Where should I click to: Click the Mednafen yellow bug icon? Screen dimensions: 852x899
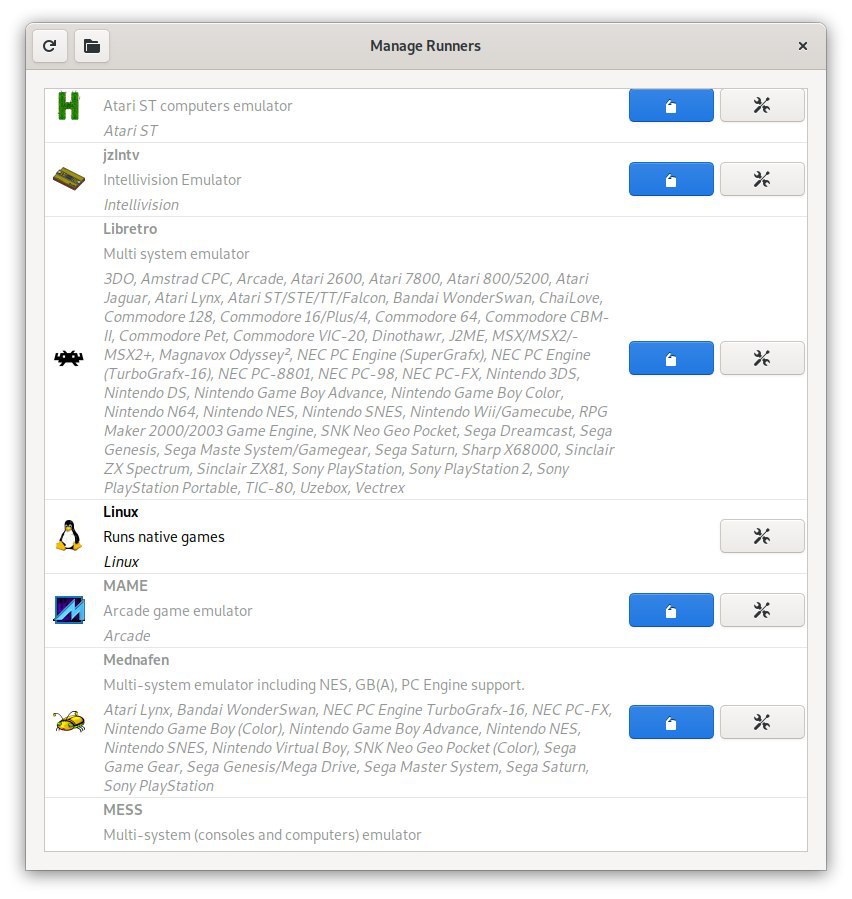[x=69, y=721]
